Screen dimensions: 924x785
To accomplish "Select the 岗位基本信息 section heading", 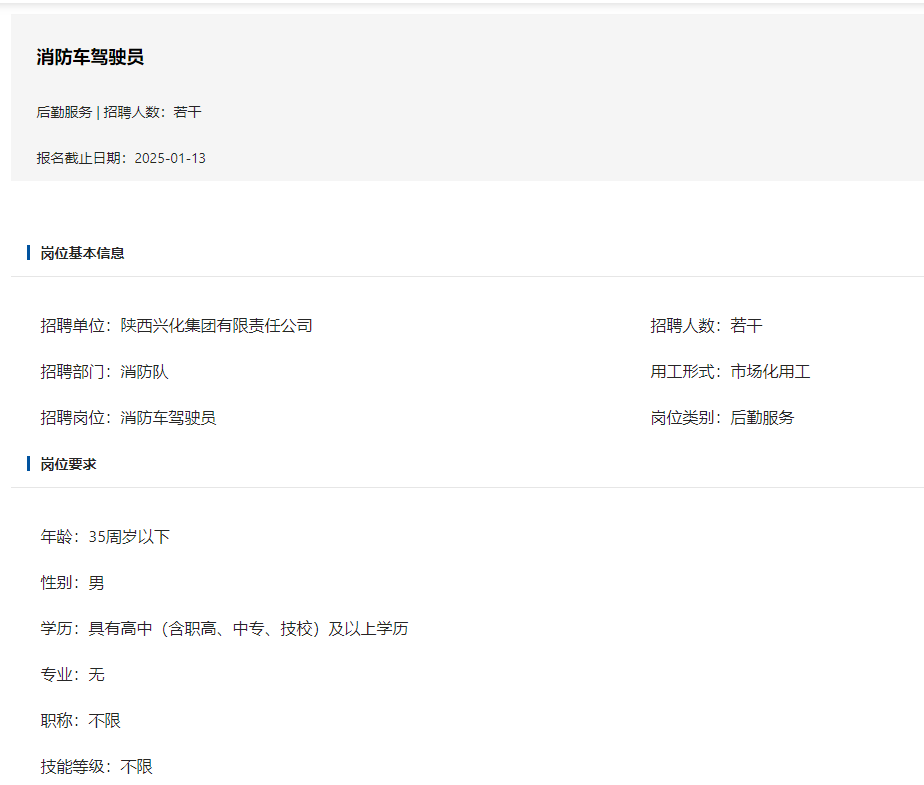I will (x=82, y=253).
